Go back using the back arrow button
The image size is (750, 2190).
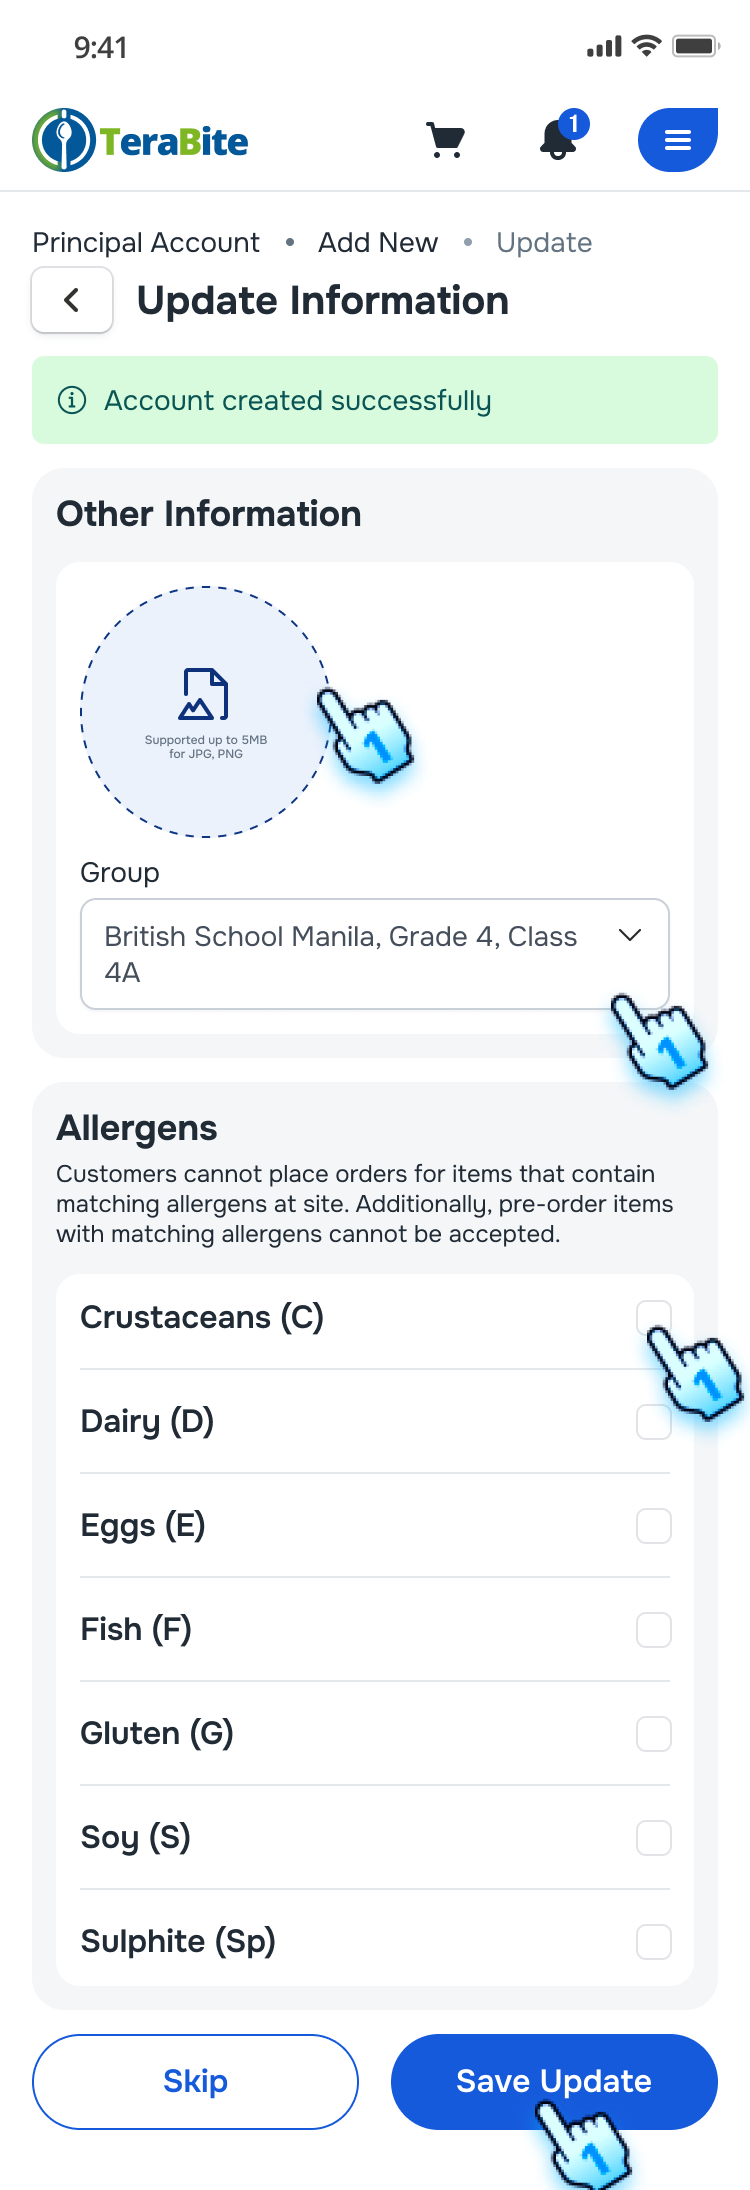[x=71, y=299]
